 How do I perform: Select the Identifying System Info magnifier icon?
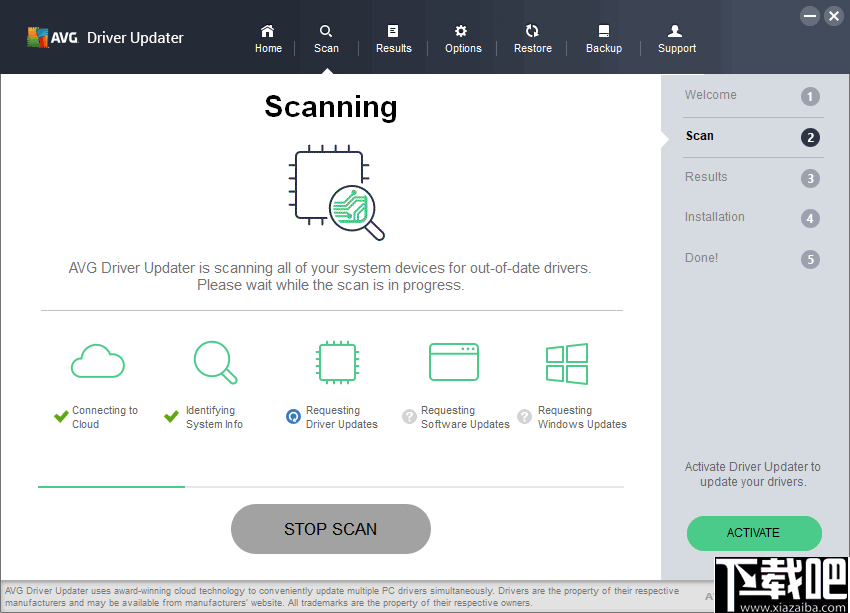pyautogui.click(x=215, y=362)
